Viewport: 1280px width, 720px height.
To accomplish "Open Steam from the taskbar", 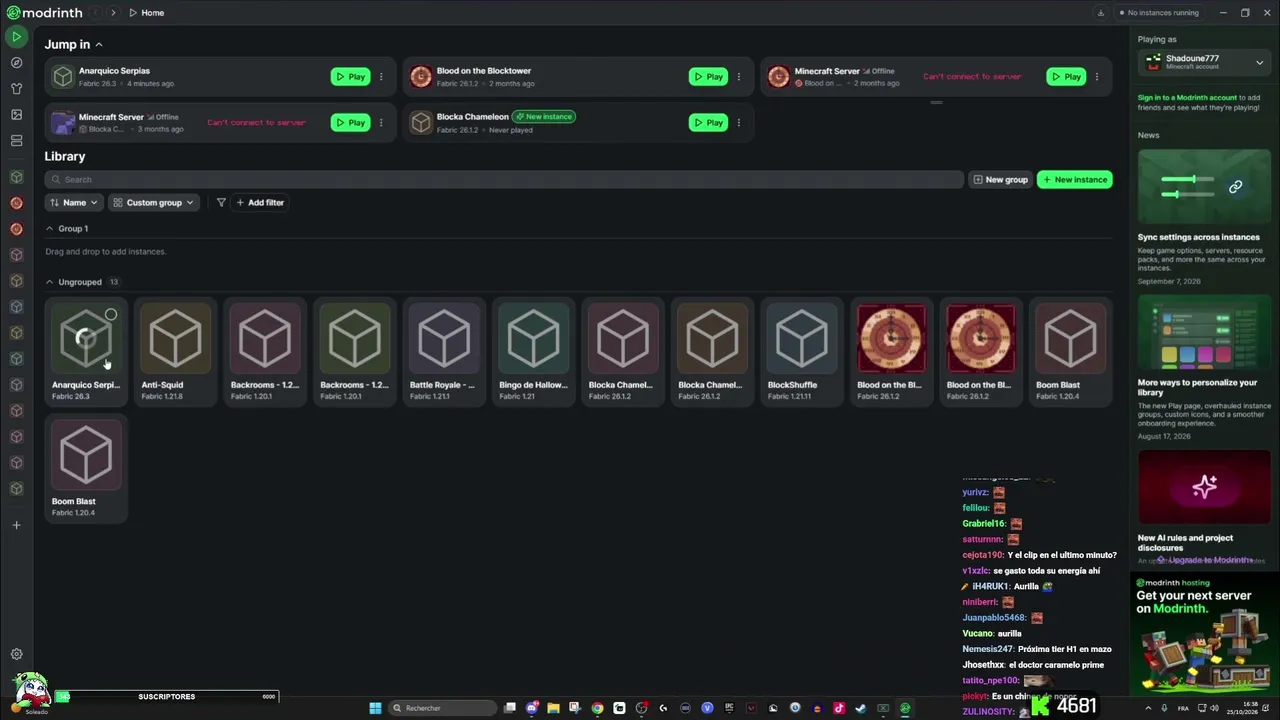I will coord(861,708).
